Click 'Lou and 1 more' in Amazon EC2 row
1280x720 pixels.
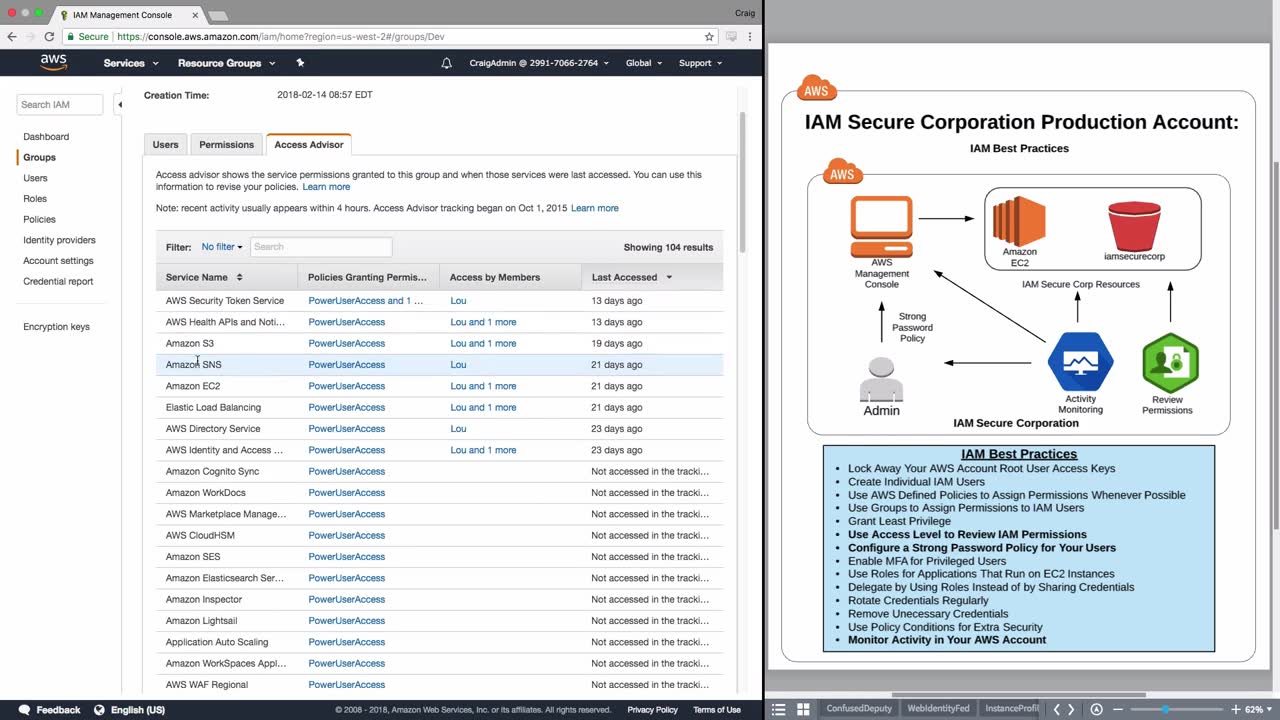tap(483, 386)
